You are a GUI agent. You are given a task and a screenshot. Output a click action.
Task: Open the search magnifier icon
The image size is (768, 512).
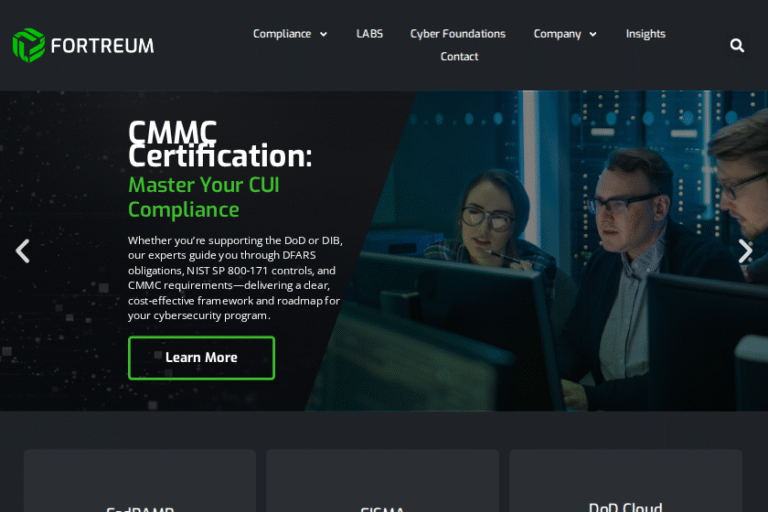click(737, 45)
